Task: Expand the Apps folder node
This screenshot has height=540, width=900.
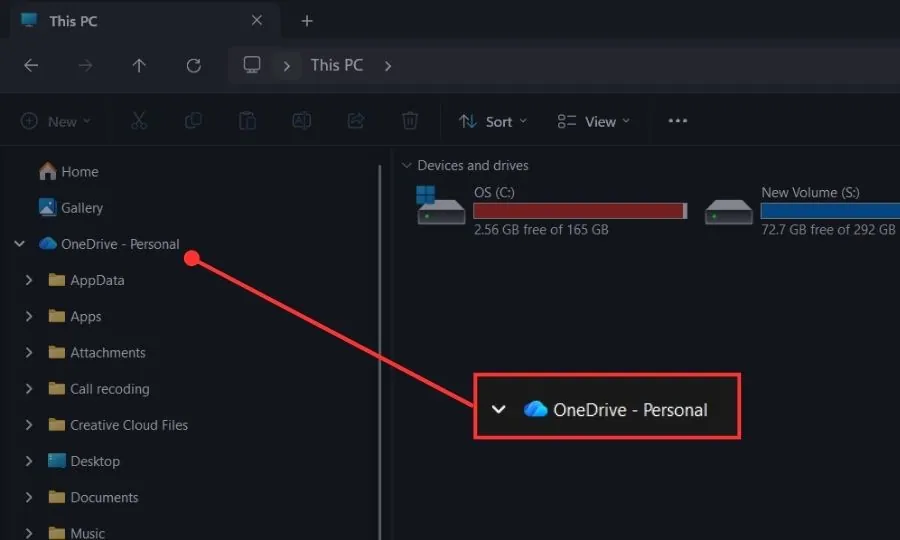Action: 29,316
